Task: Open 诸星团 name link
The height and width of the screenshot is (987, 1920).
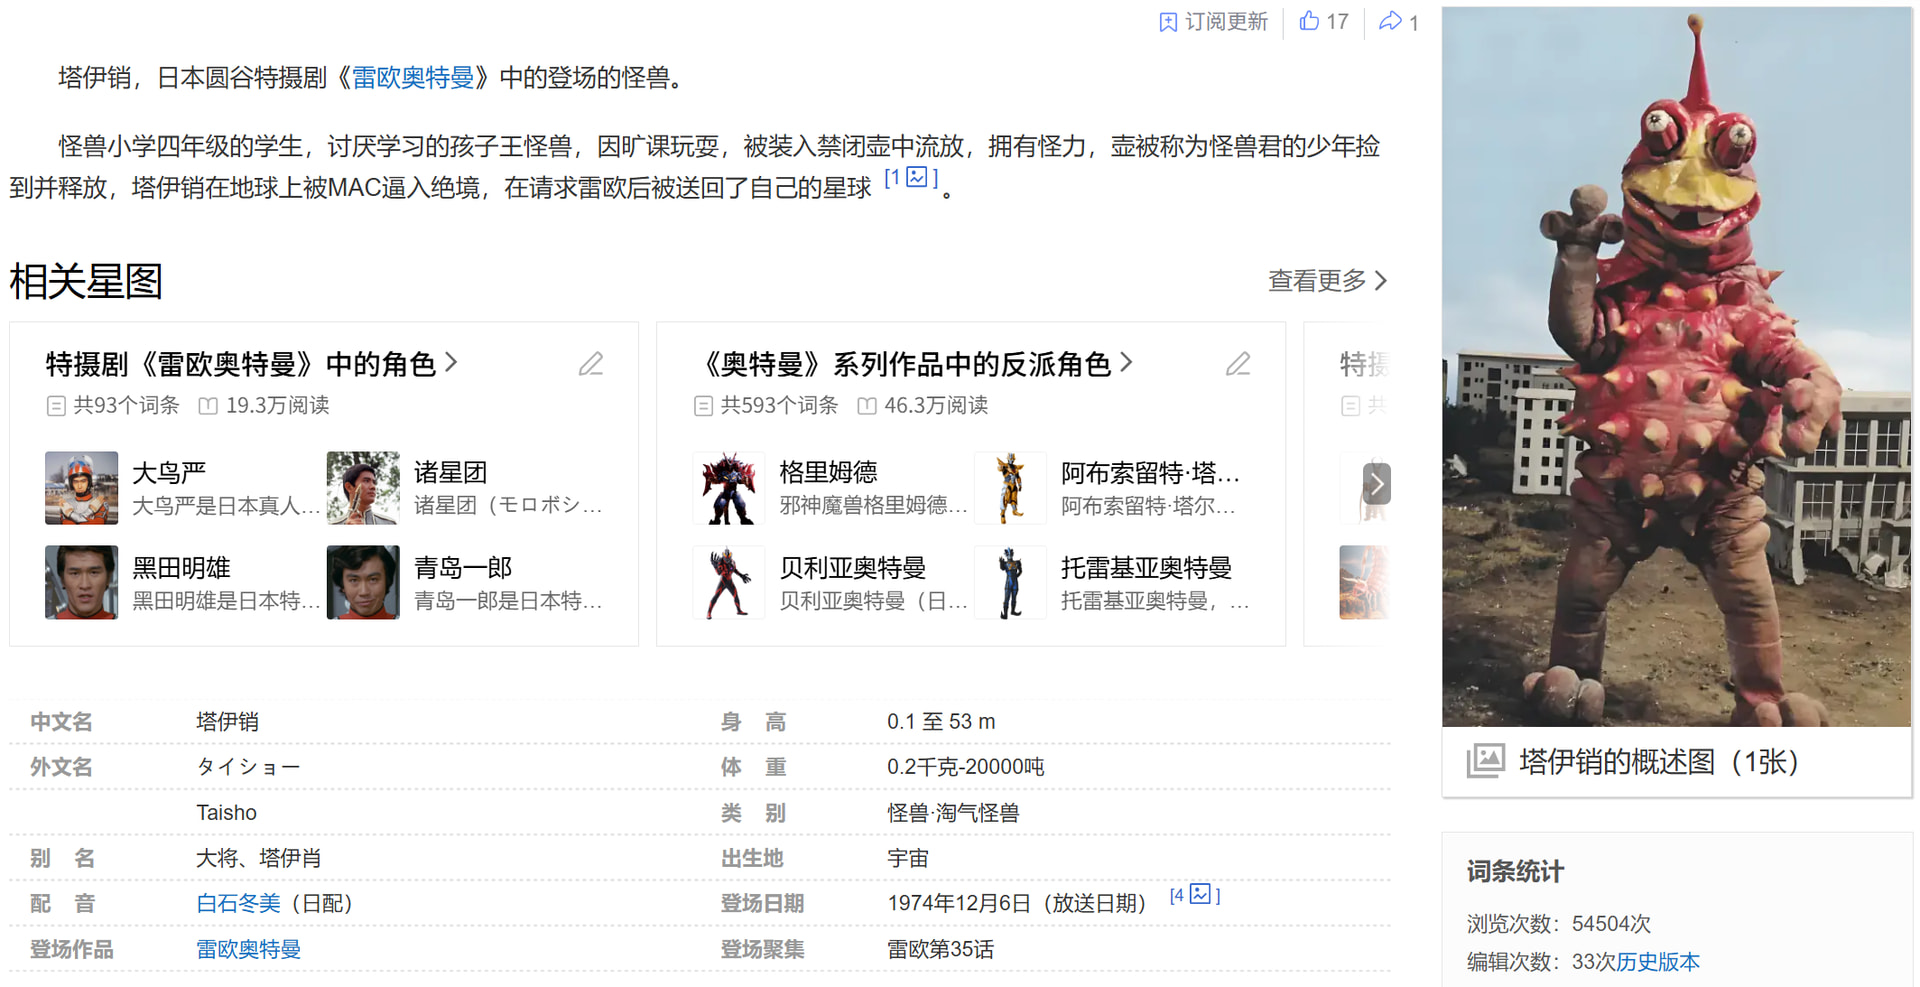Action: (x=451, y=473)
